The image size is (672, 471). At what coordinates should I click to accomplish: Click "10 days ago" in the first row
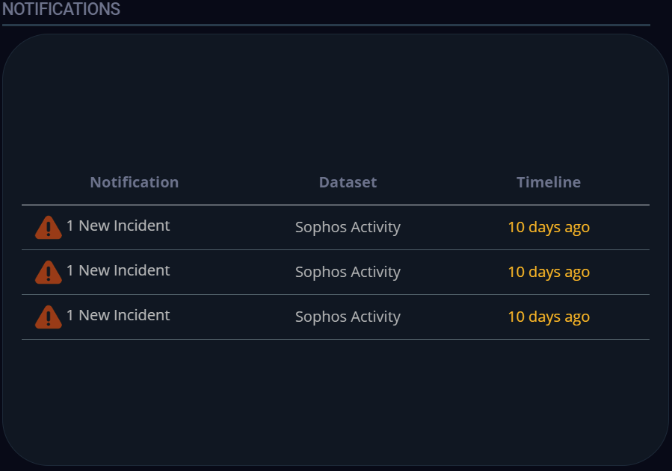coord(548,227)
